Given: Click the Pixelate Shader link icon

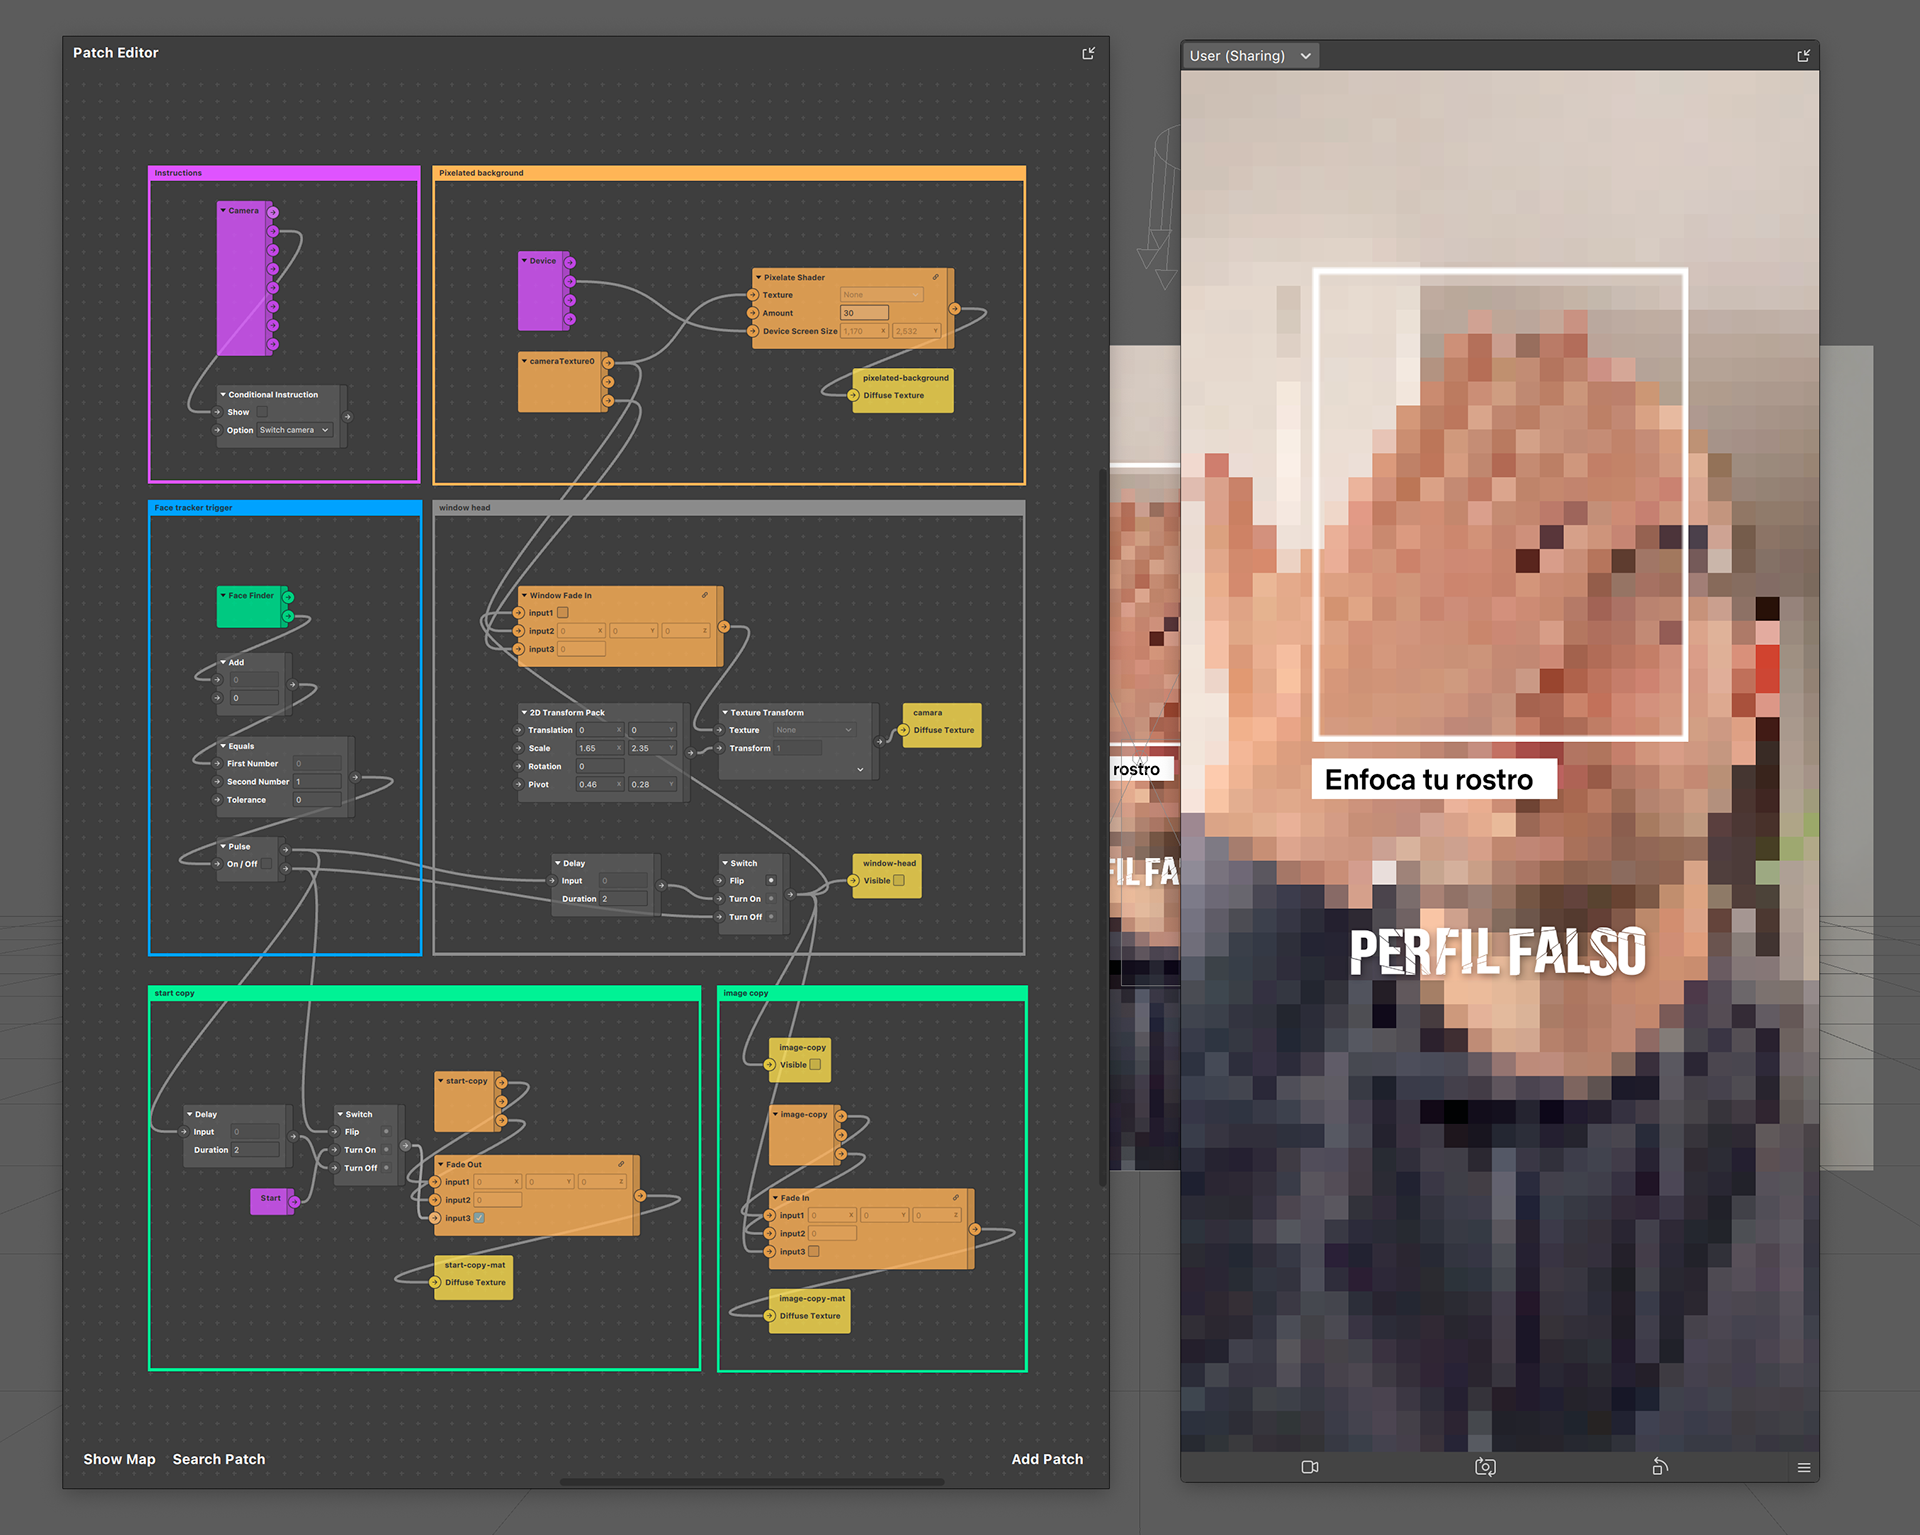Looking at the screenshot, I should [936, 277].
